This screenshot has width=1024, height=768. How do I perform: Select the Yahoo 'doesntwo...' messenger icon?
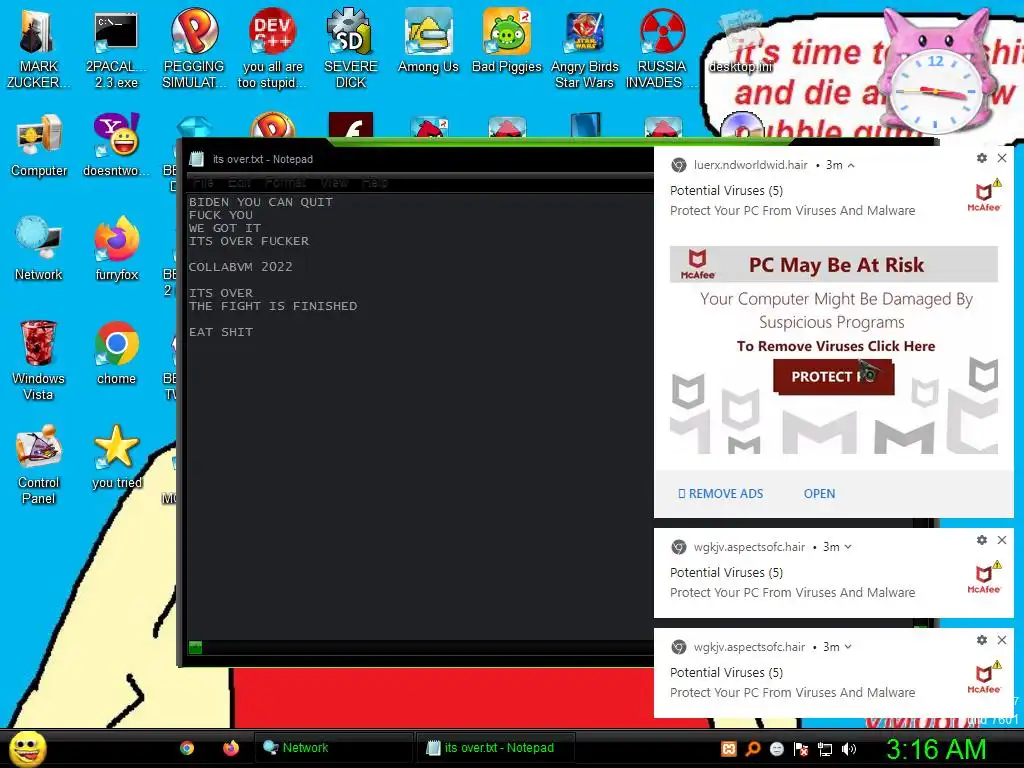pos(116,145)
